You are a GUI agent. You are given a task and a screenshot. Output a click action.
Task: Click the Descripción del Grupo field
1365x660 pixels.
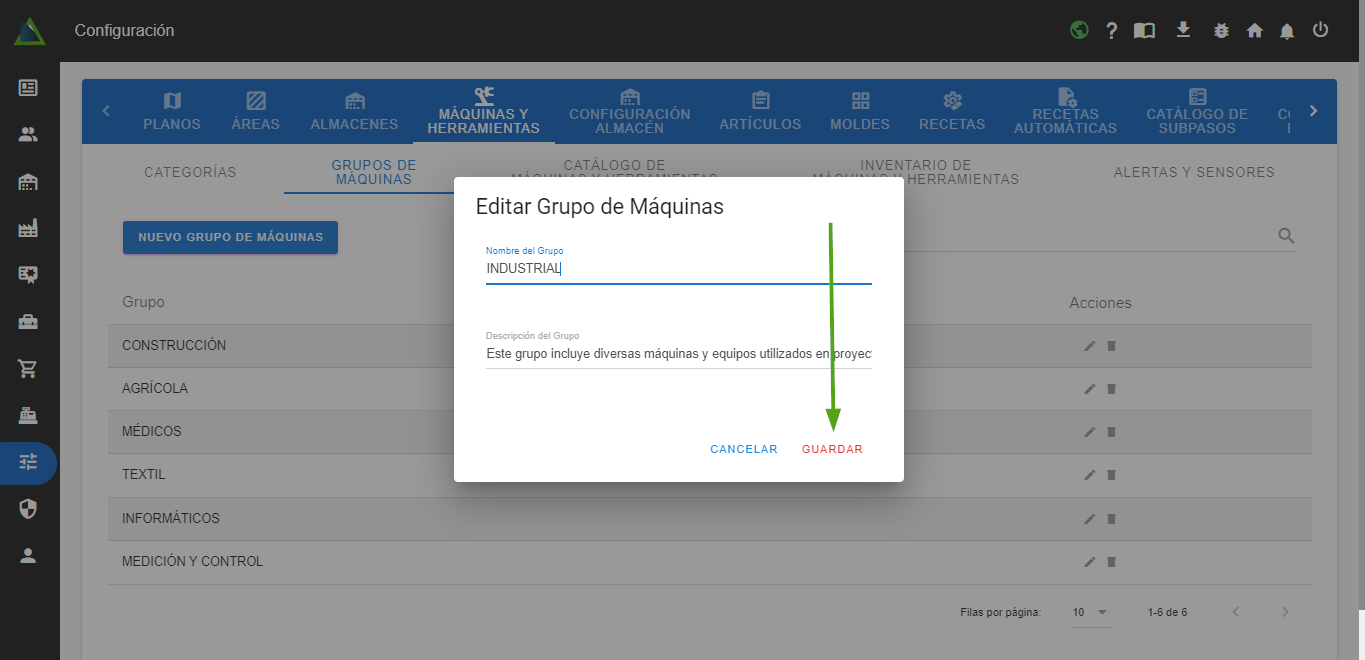[678, 353]
